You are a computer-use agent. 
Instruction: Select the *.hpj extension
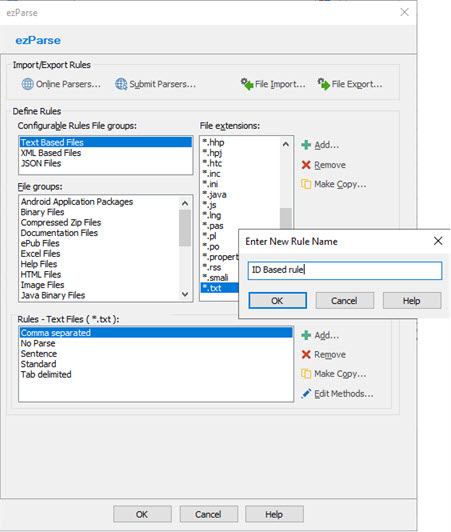[240, 153]
